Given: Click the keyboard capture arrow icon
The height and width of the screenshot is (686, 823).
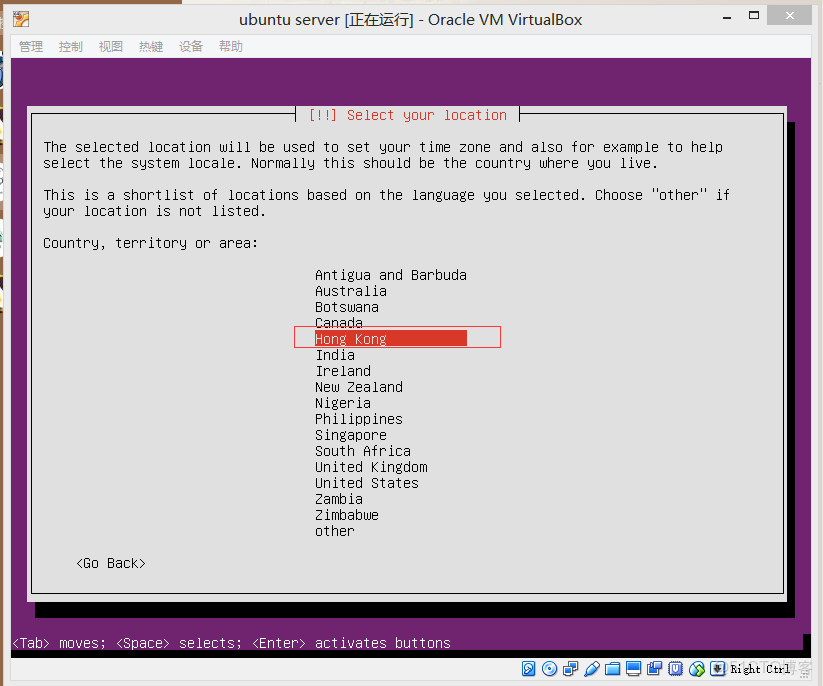Looking at the screenshot, I should [x=718, y=669].
